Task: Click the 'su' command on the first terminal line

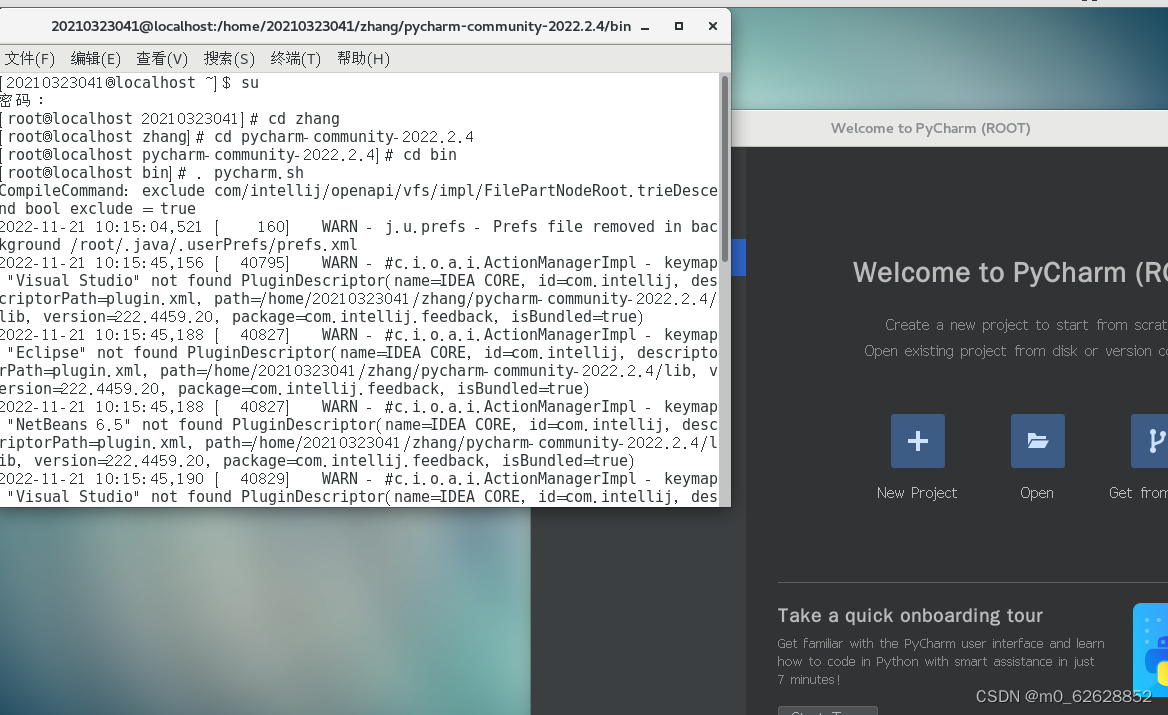Action: 250,83
